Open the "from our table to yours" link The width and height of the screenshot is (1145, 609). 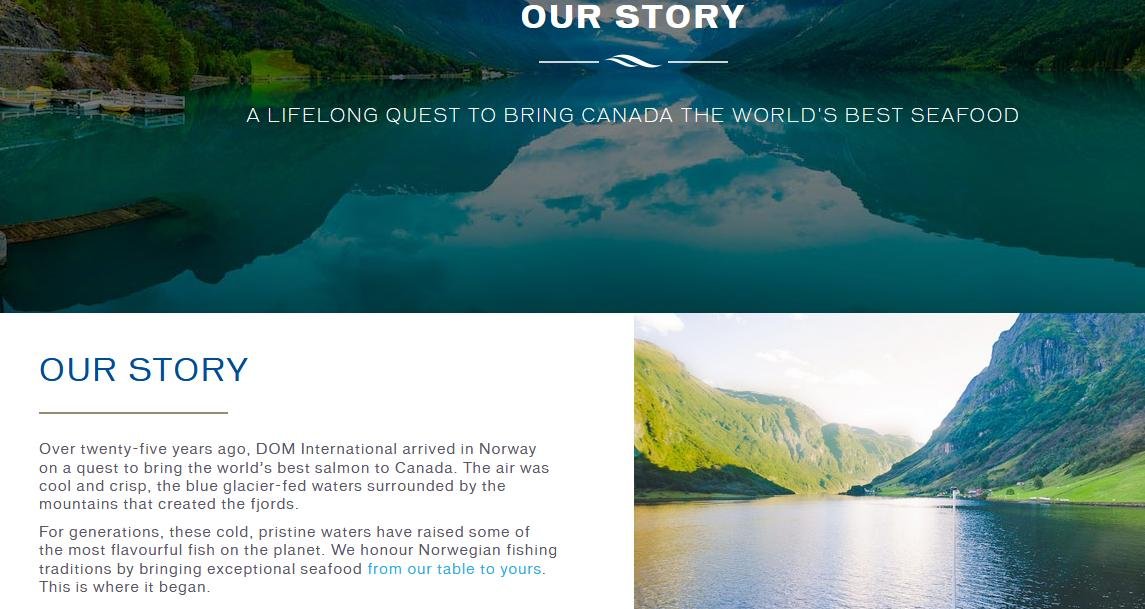pyautogui.click(x=454, y=569)
